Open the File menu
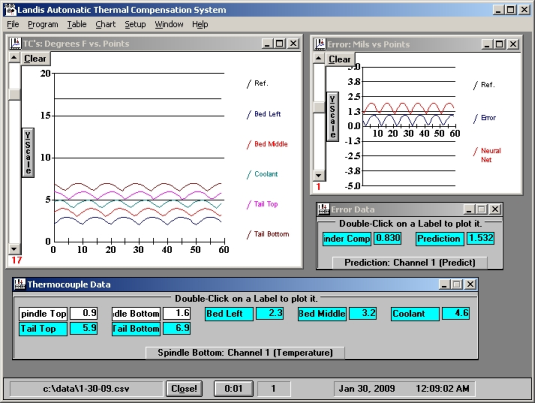This screenshot has height=403, width=535. pyautogui.click(x=13, y=24)
